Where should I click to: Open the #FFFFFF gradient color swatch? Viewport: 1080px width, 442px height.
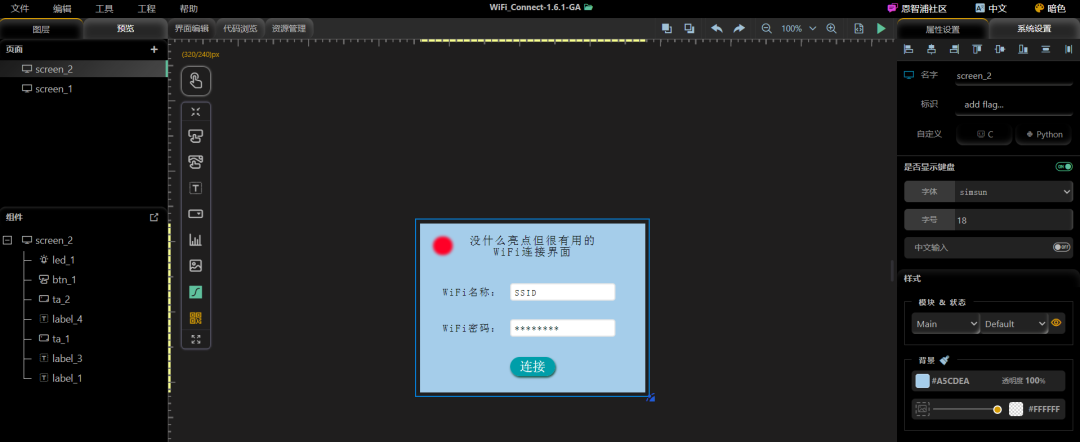tap(1015, 409)
